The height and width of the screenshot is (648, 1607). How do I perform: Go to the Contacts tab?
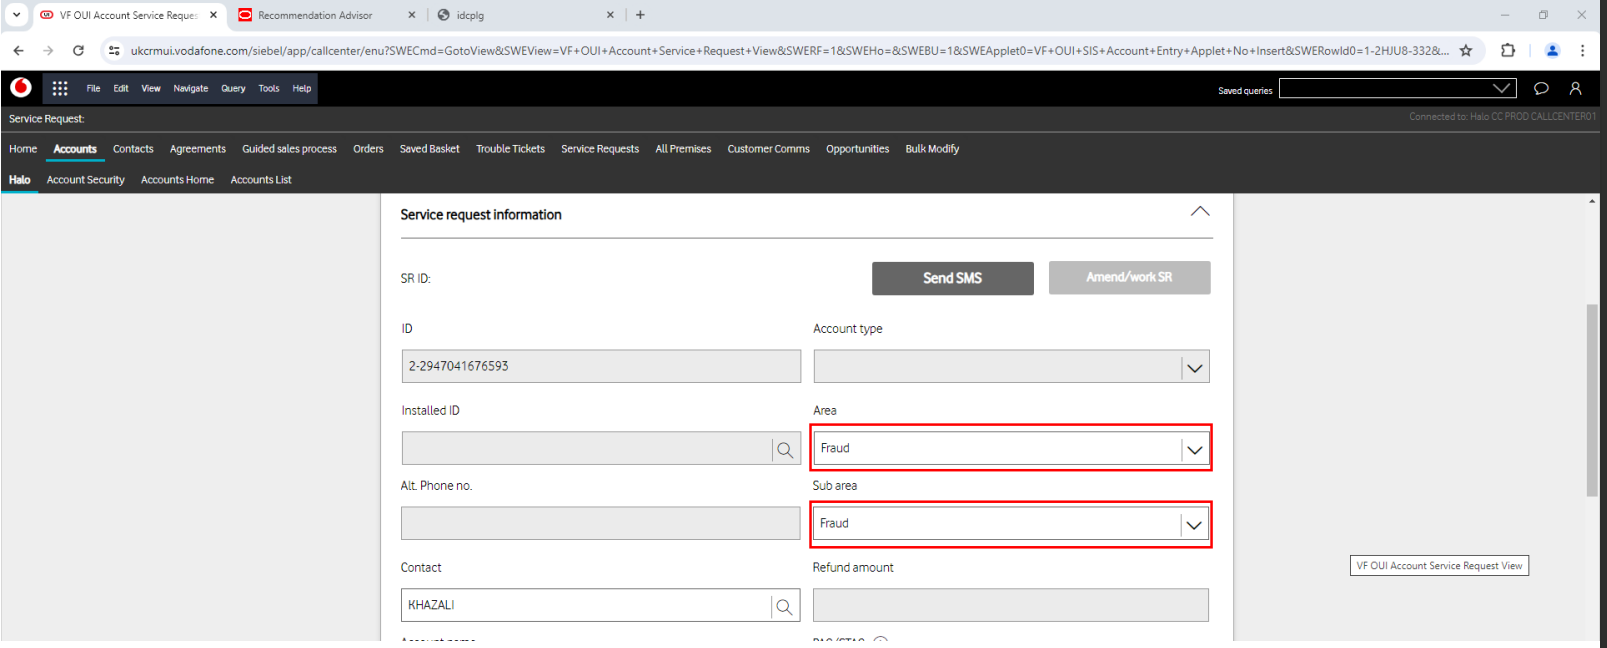[x=133, y=149]
